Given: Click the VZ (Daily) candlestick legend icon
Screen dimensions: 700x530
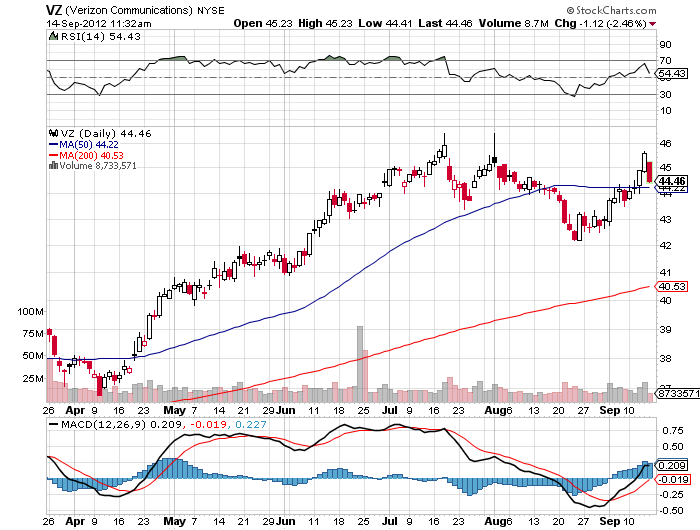Looking at the screenshot, I should coord(54,133).
